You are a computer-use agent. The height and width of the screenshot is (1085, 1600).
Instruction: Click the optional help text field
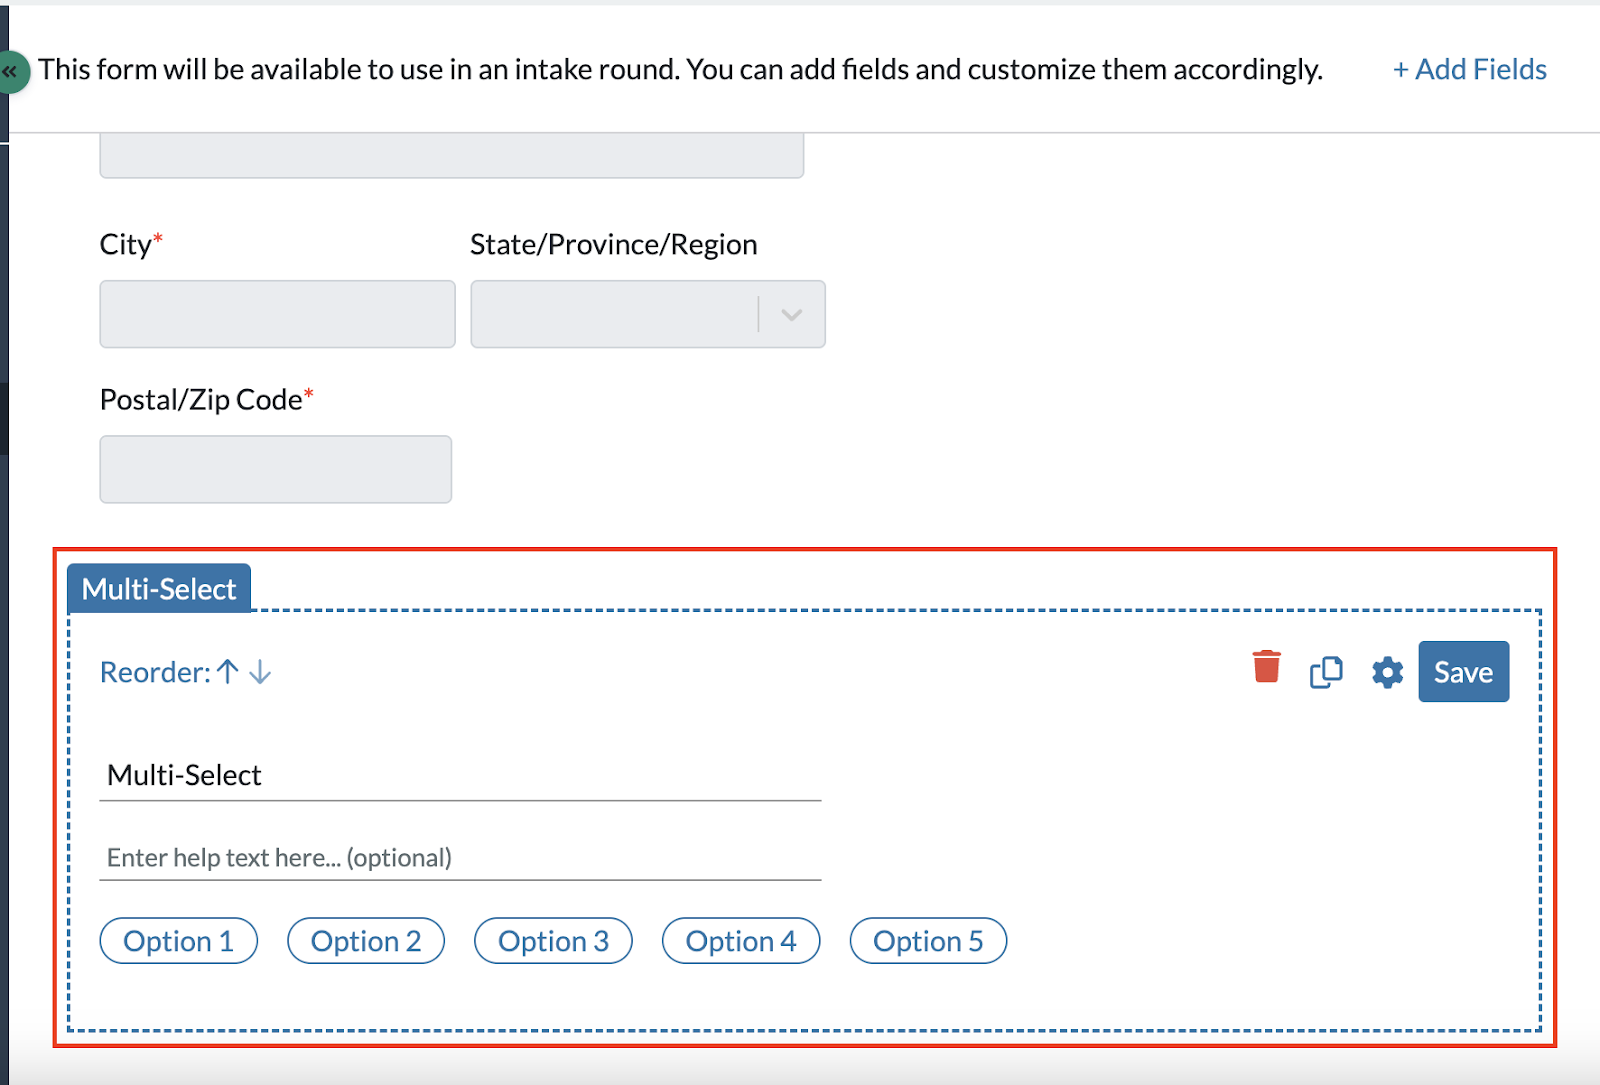point(459,857)
